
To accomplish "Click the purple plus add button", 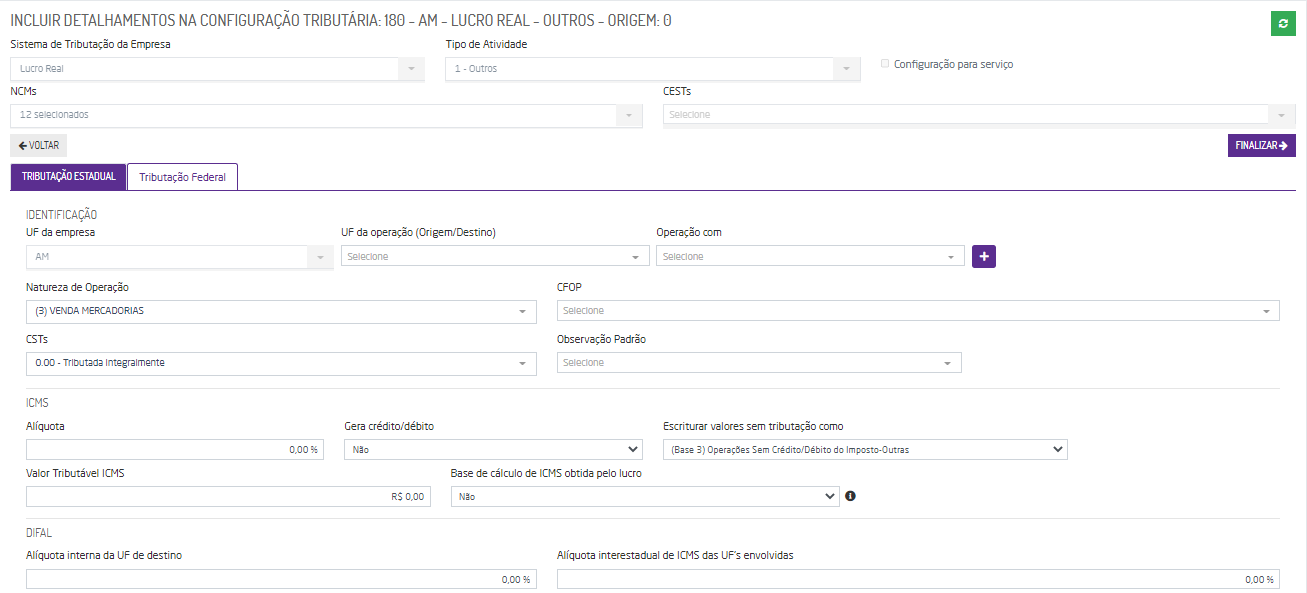I will 984,257.
